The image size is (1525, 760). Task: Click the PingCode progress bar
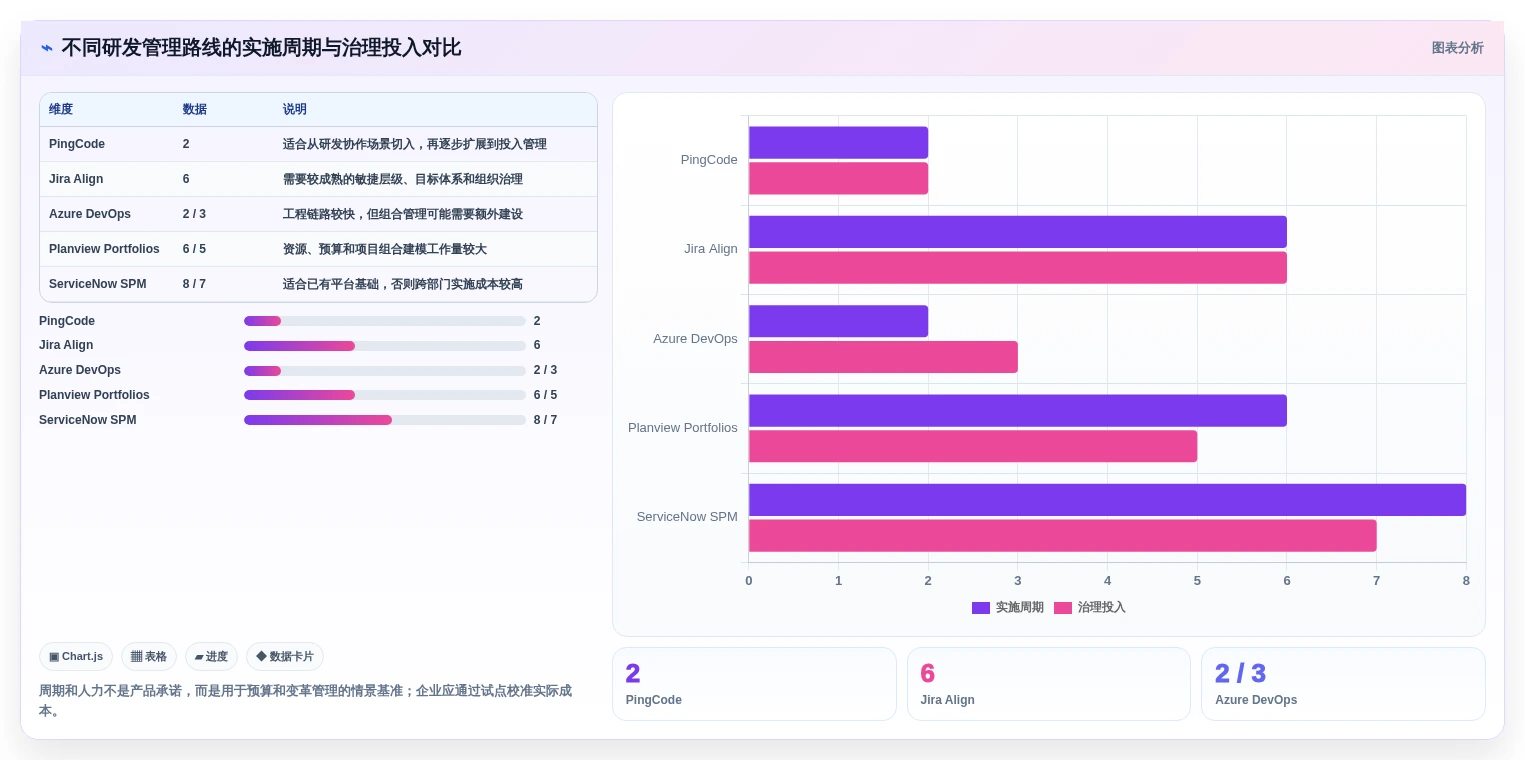tap(385, 321)
